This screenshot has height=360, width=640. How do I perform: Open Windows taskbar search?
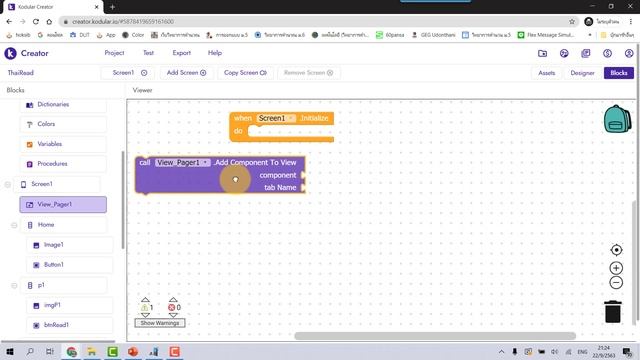pos(30,351)
